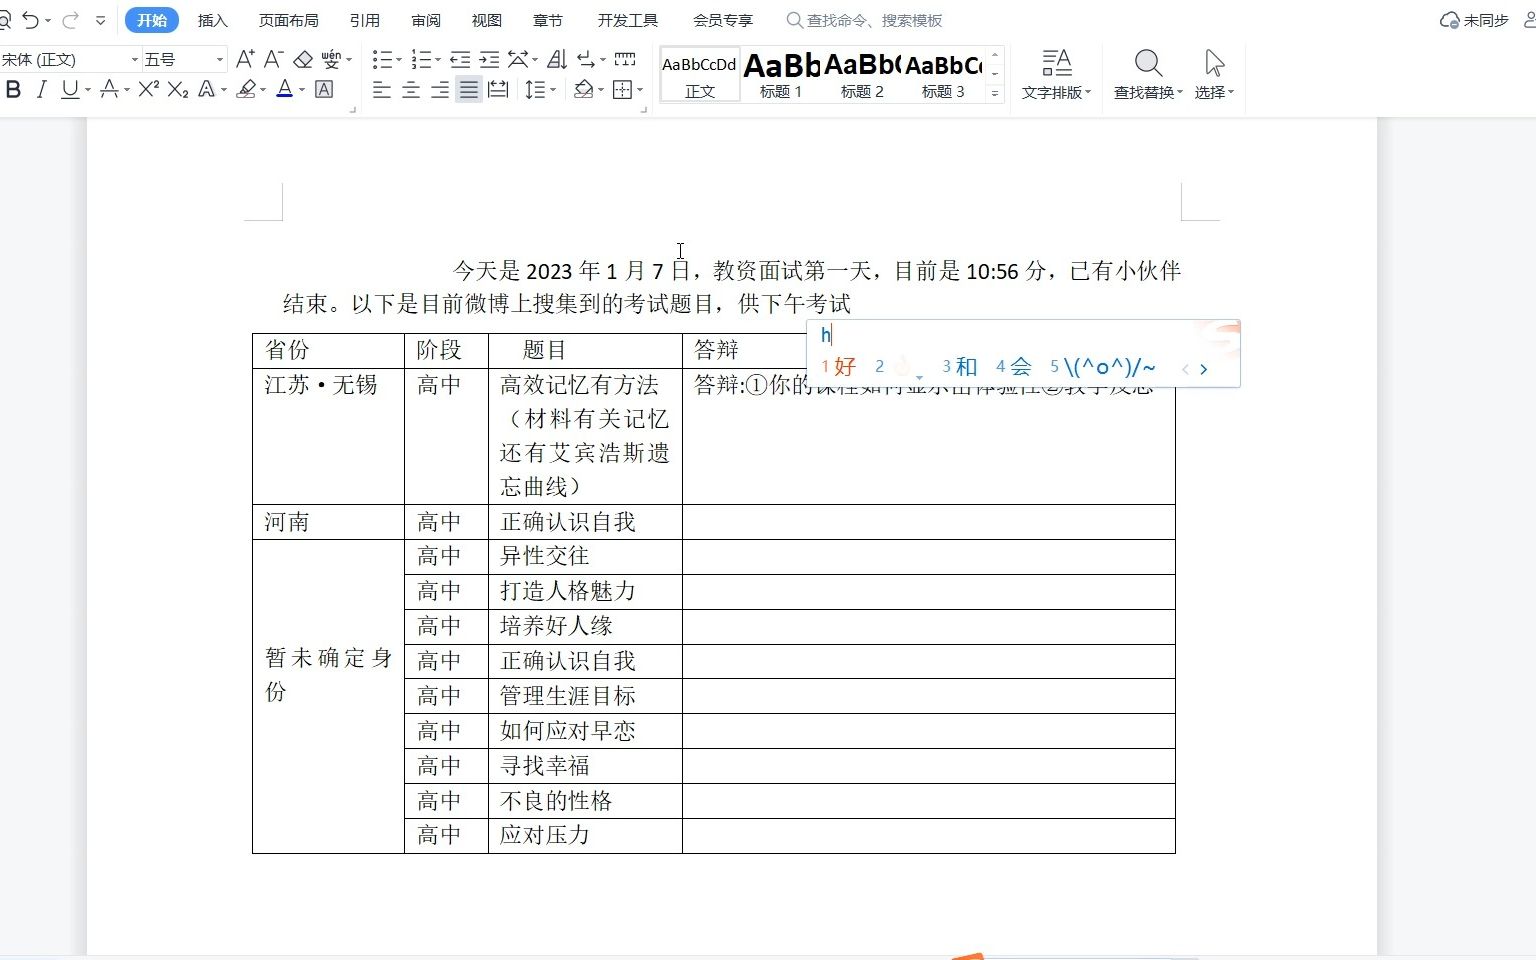Align text right
Screen dimensions: 1536x960
point(440,90)
